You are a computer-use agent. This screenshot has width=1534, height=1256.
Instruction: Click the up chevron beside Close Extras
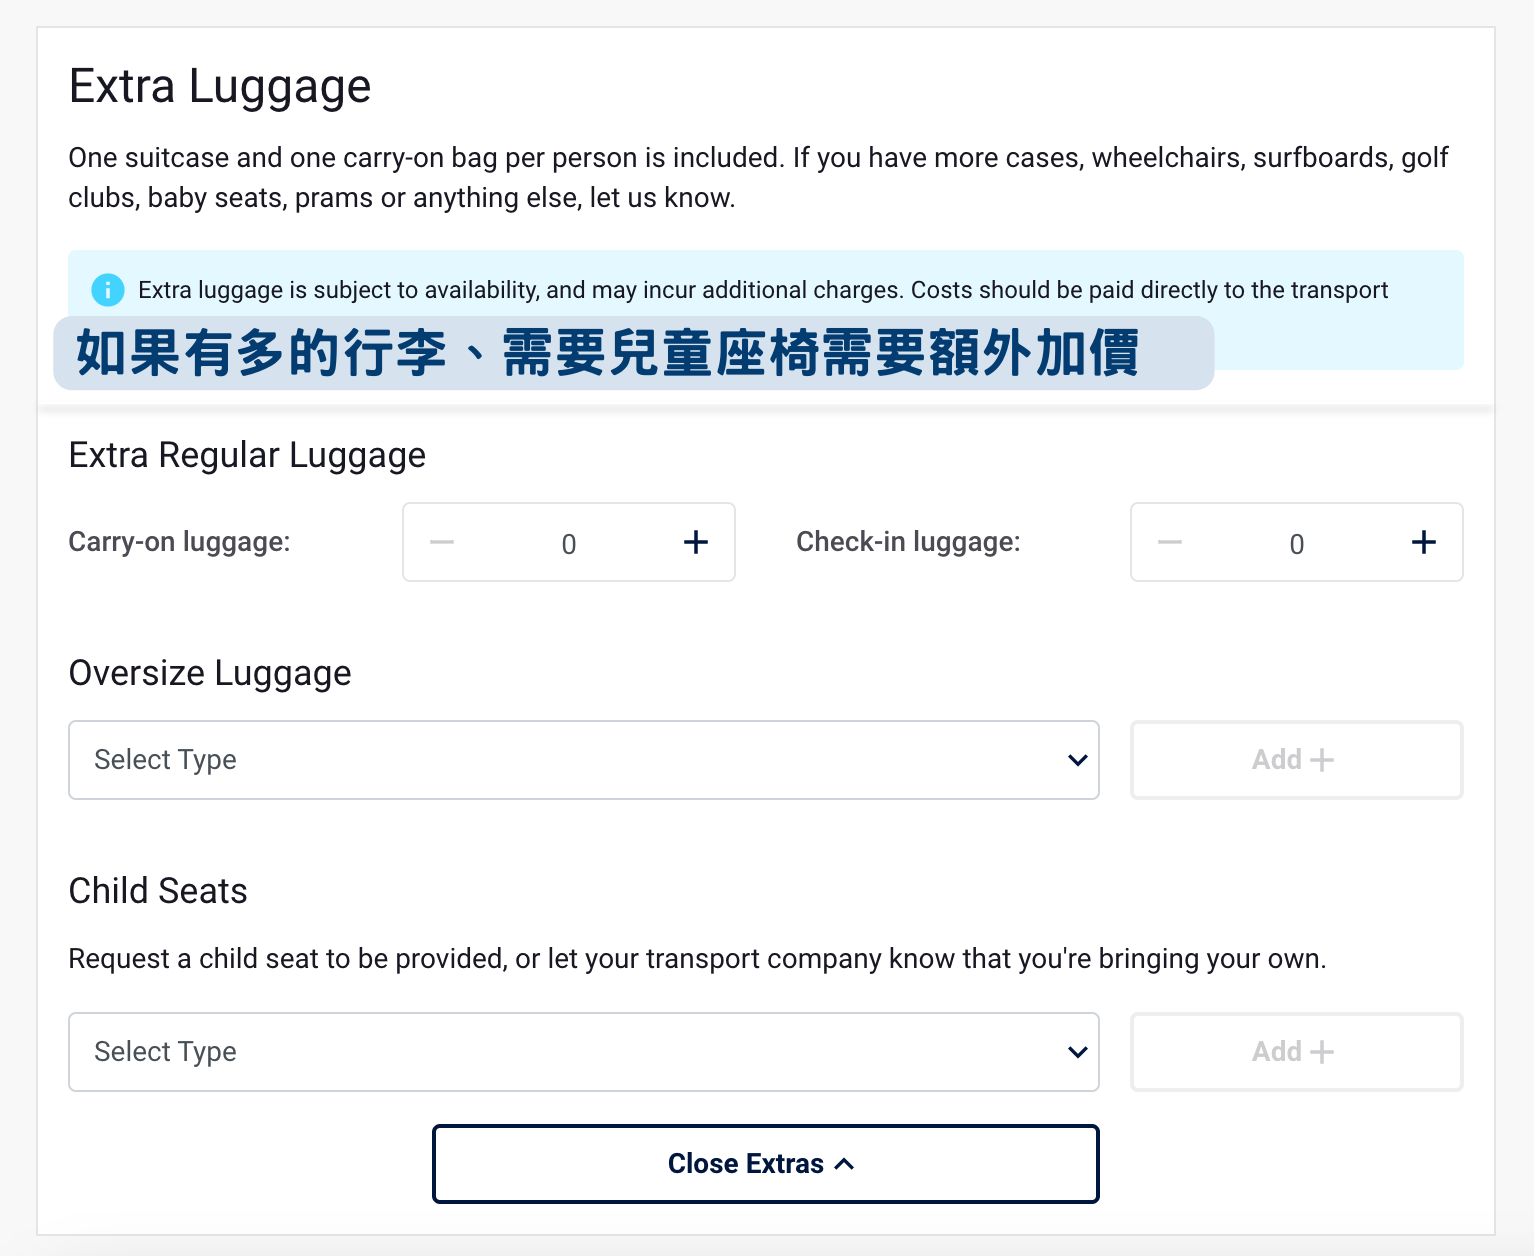(845, 1164)
